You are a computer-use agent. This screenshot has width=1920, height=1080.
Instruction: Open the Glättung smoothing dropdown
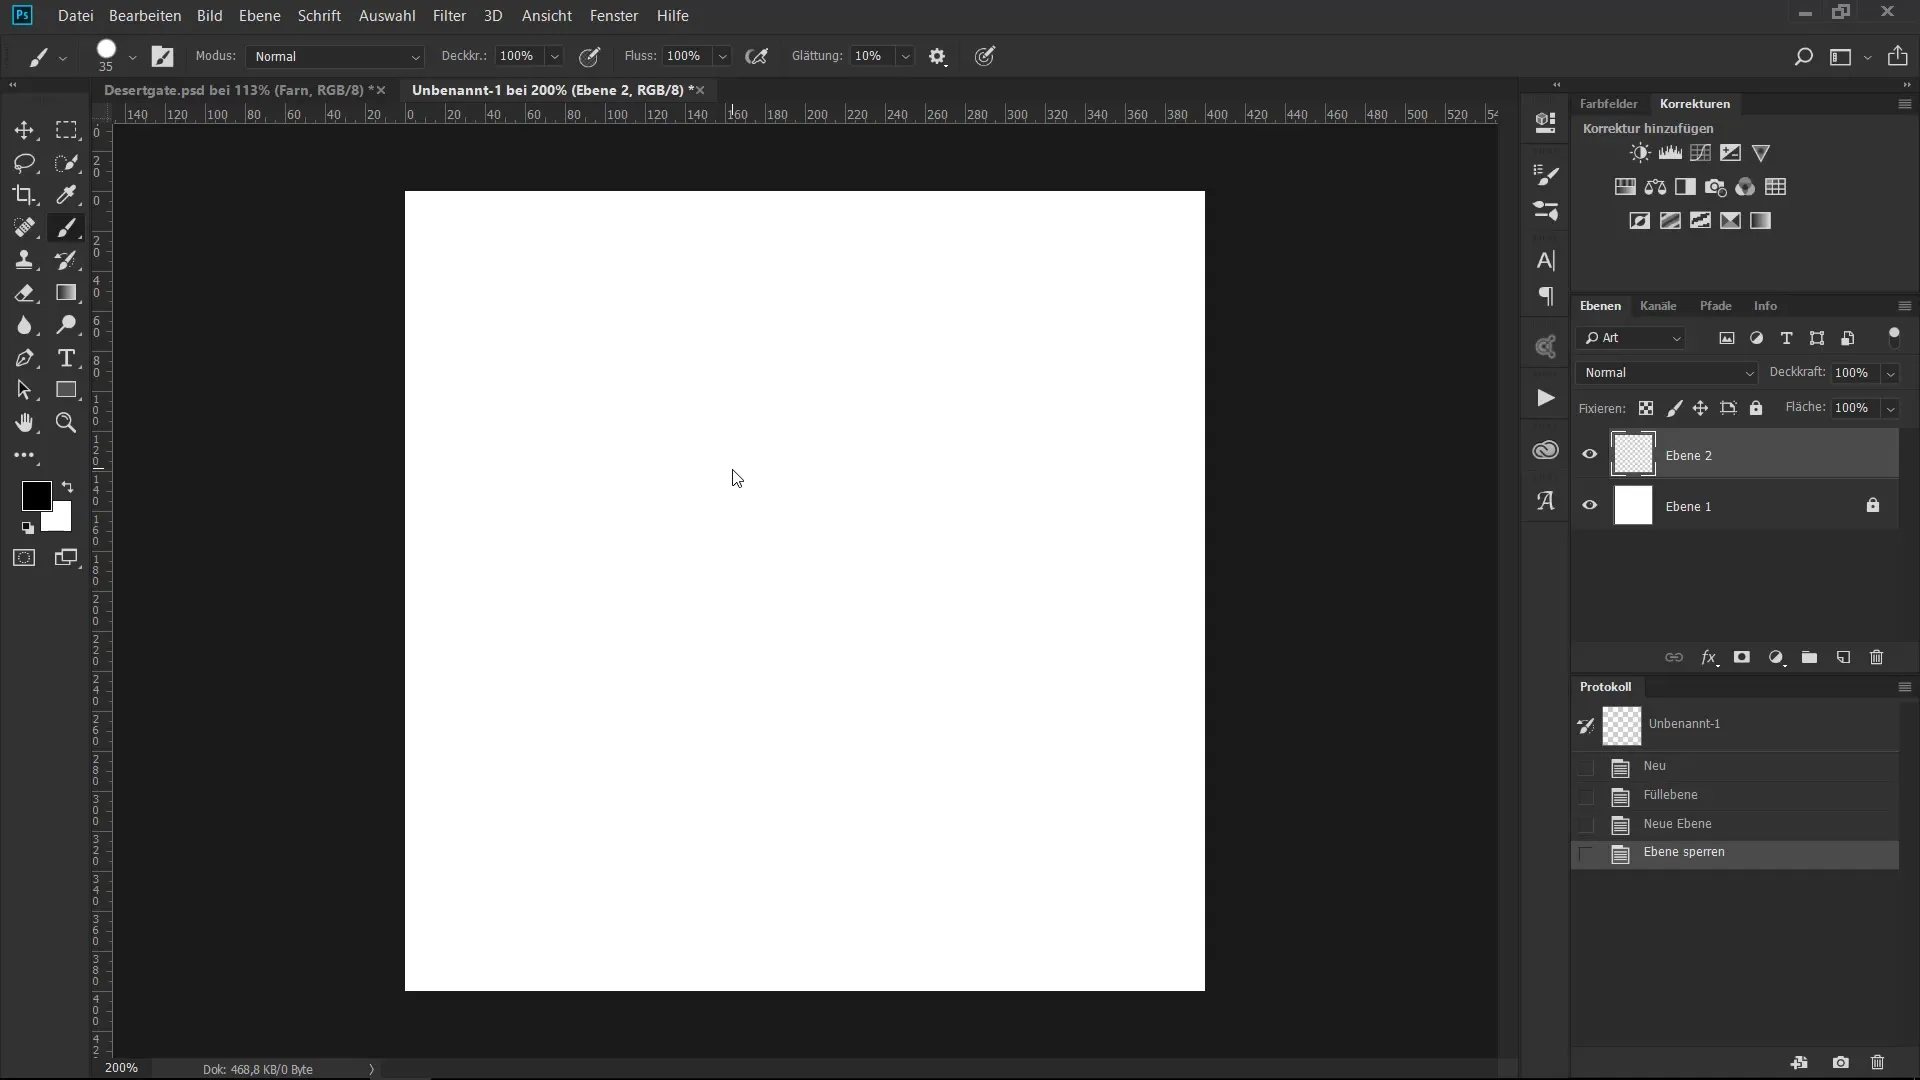coord(905,57)
